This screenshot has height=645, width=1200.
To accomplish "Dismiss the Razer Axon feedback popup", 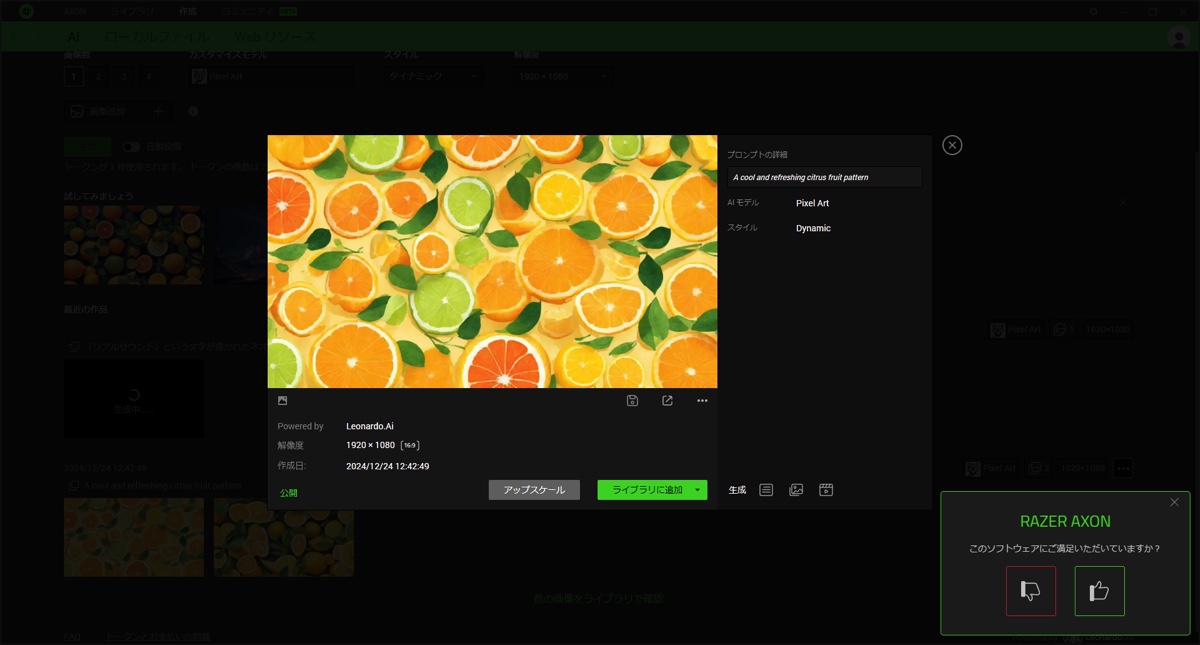I will (x=1174, y=502).
